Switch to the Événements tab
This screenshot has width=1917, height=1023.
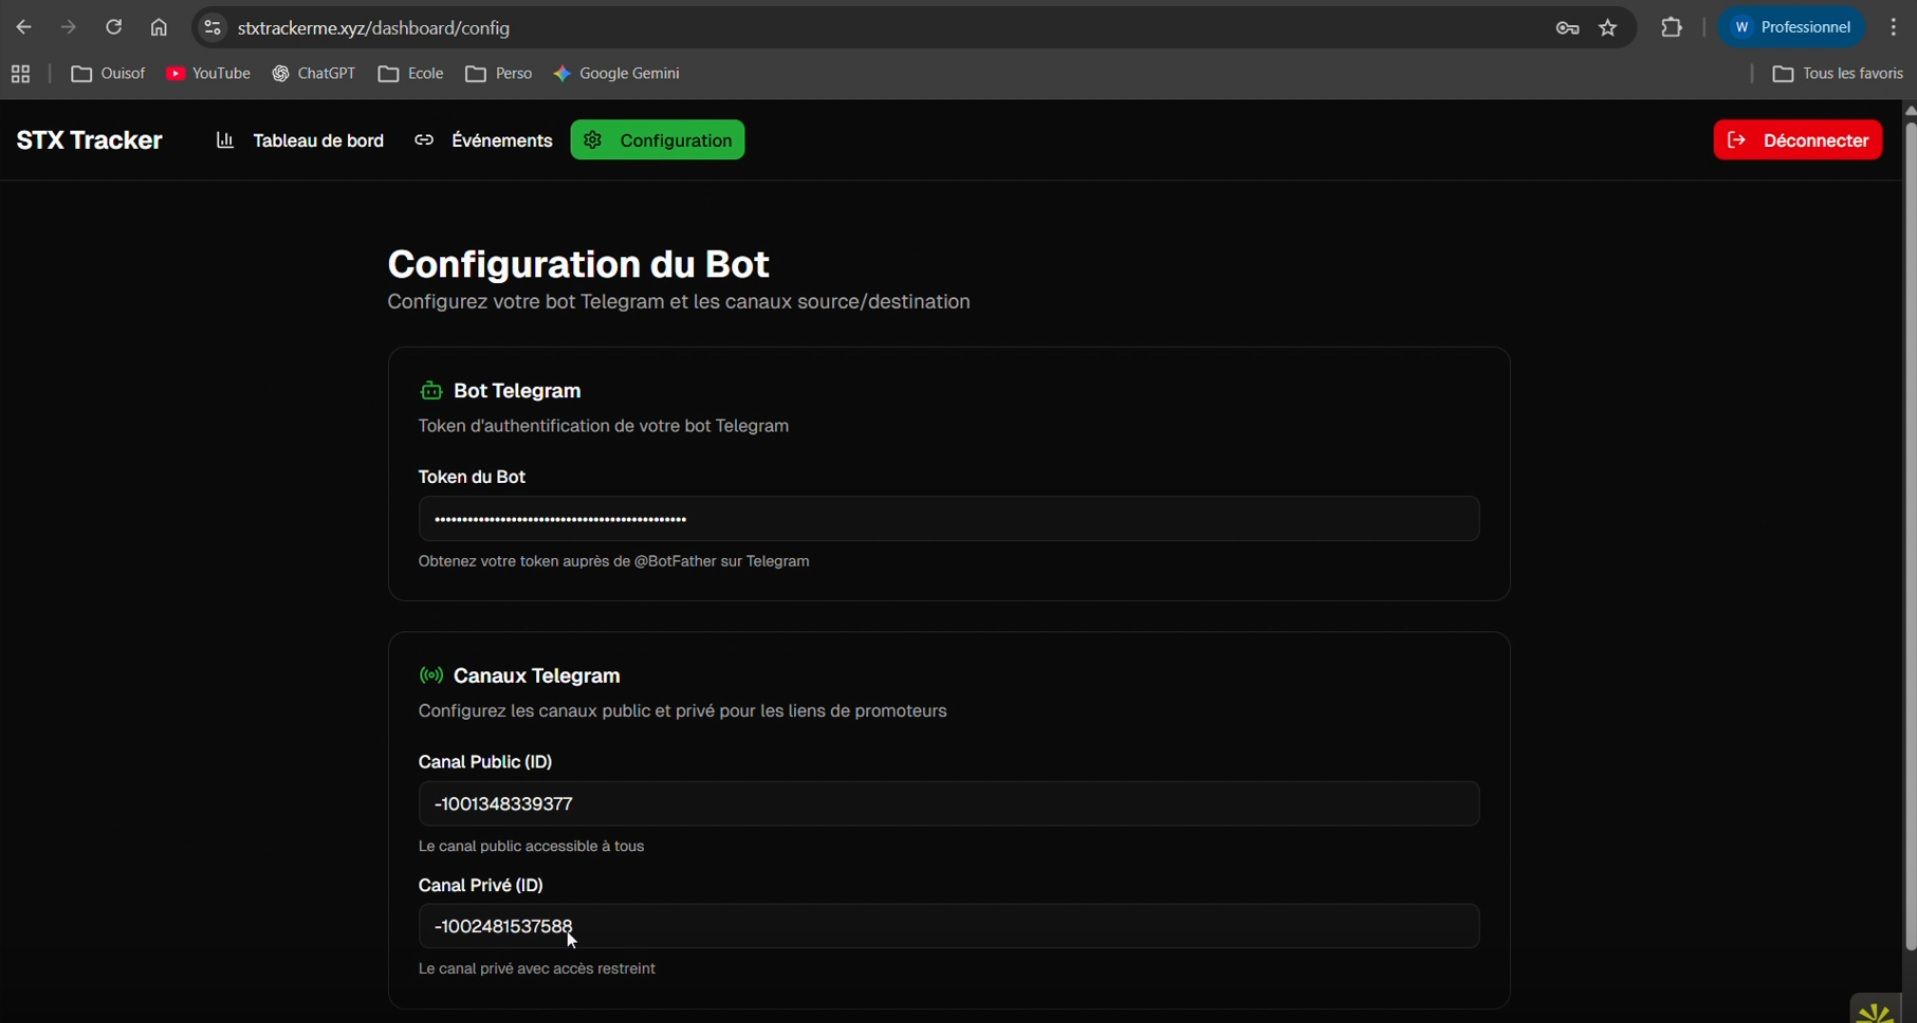[x=484, y=141]
